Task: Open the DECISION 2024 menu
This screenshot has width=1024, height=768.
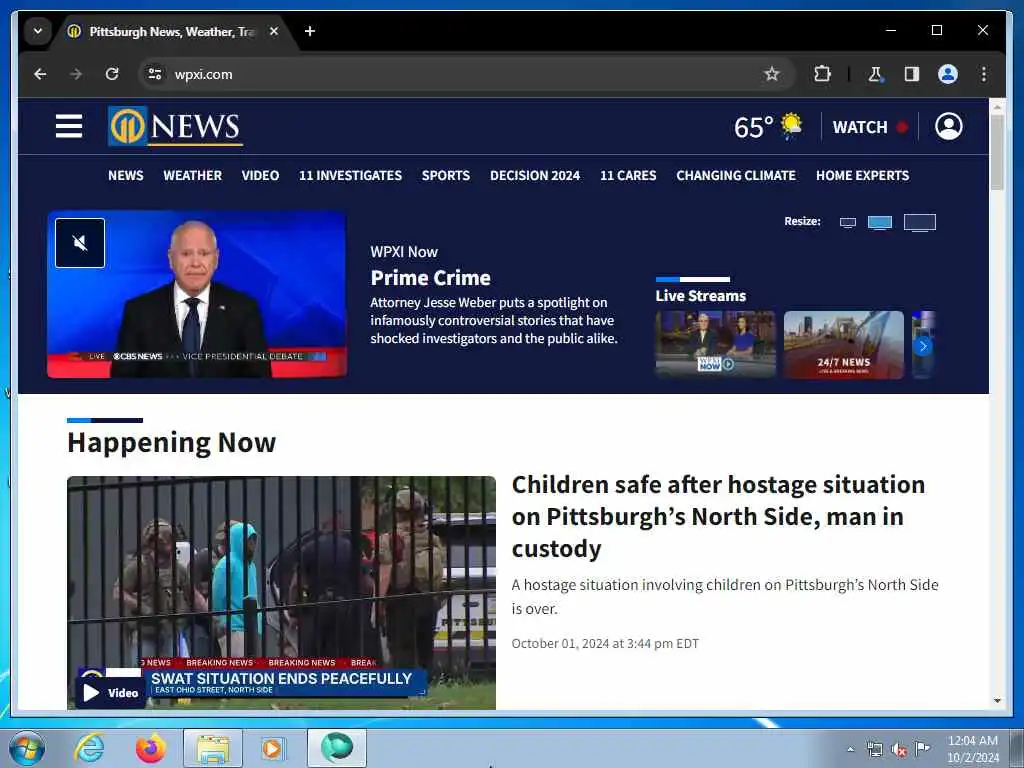Action: (535, 175)
